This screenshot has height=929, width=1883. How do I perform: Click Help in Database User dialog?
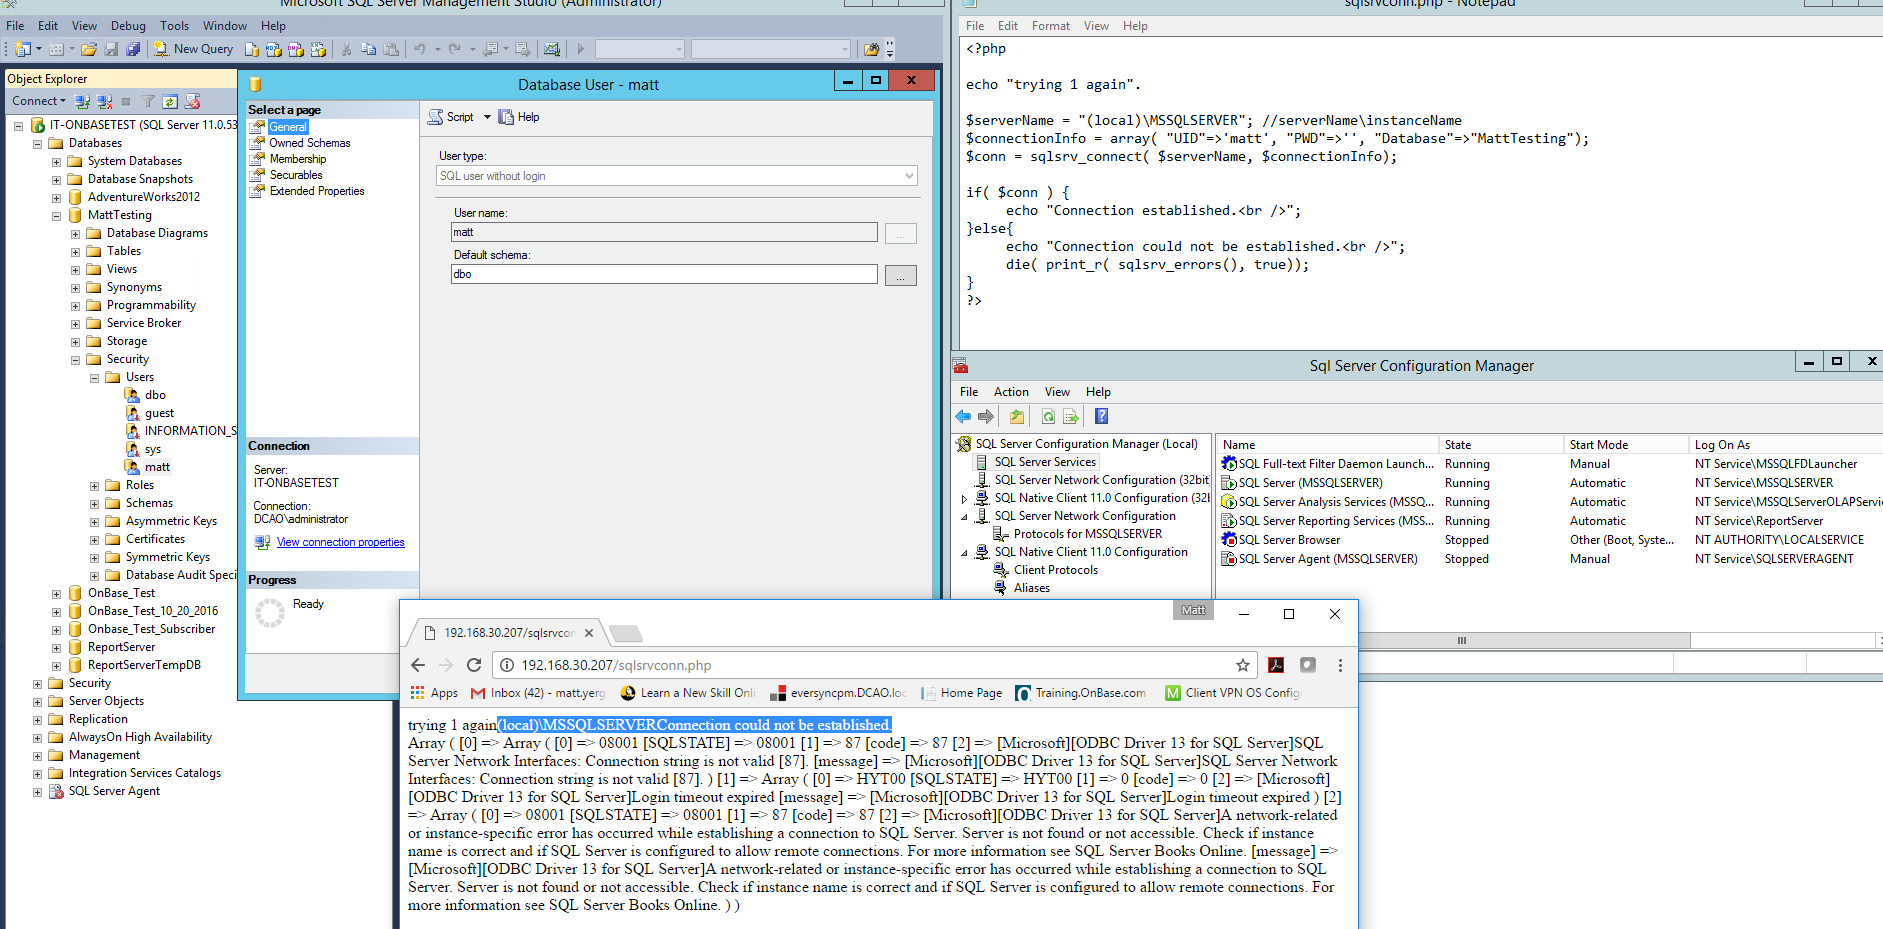pos(519,117)
